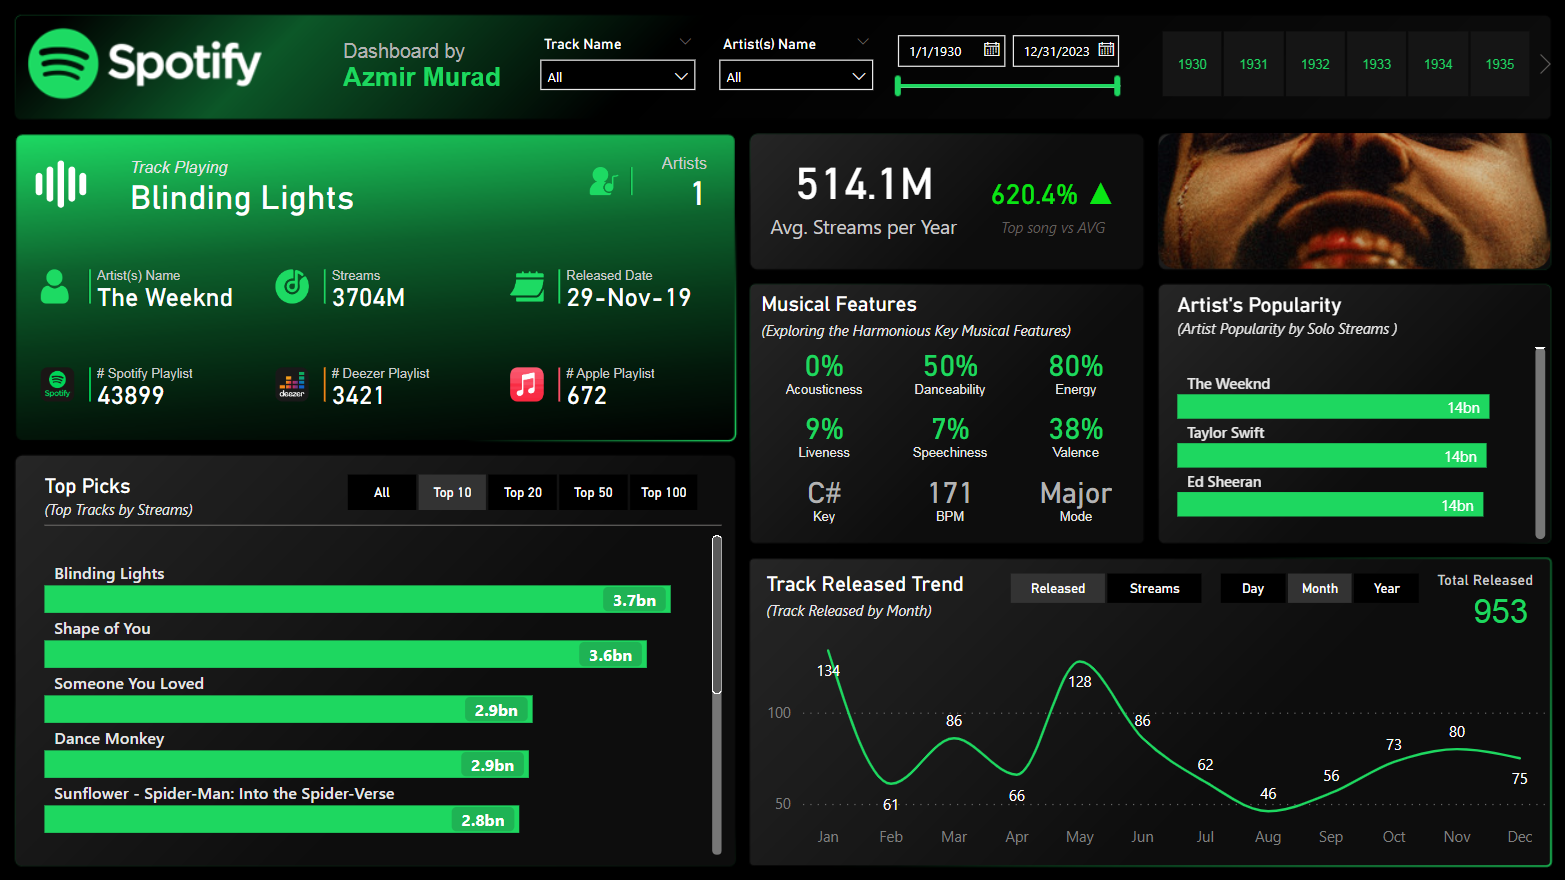The height and width of the screenshot is (880, 1565).
Task: Expand the Artist(s) Name dropdown
Action: click(795, 77)
